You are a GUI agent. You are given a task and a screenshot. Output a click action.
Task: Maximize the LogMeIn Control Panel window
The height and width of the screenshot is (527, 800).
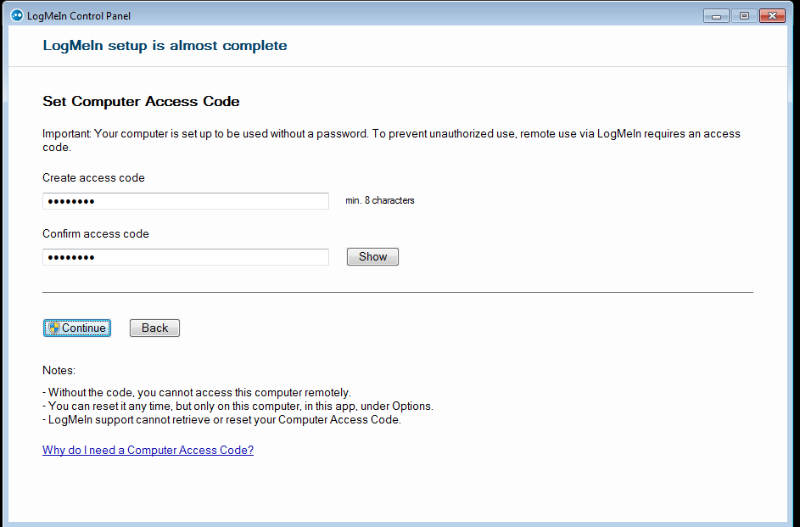744,16
